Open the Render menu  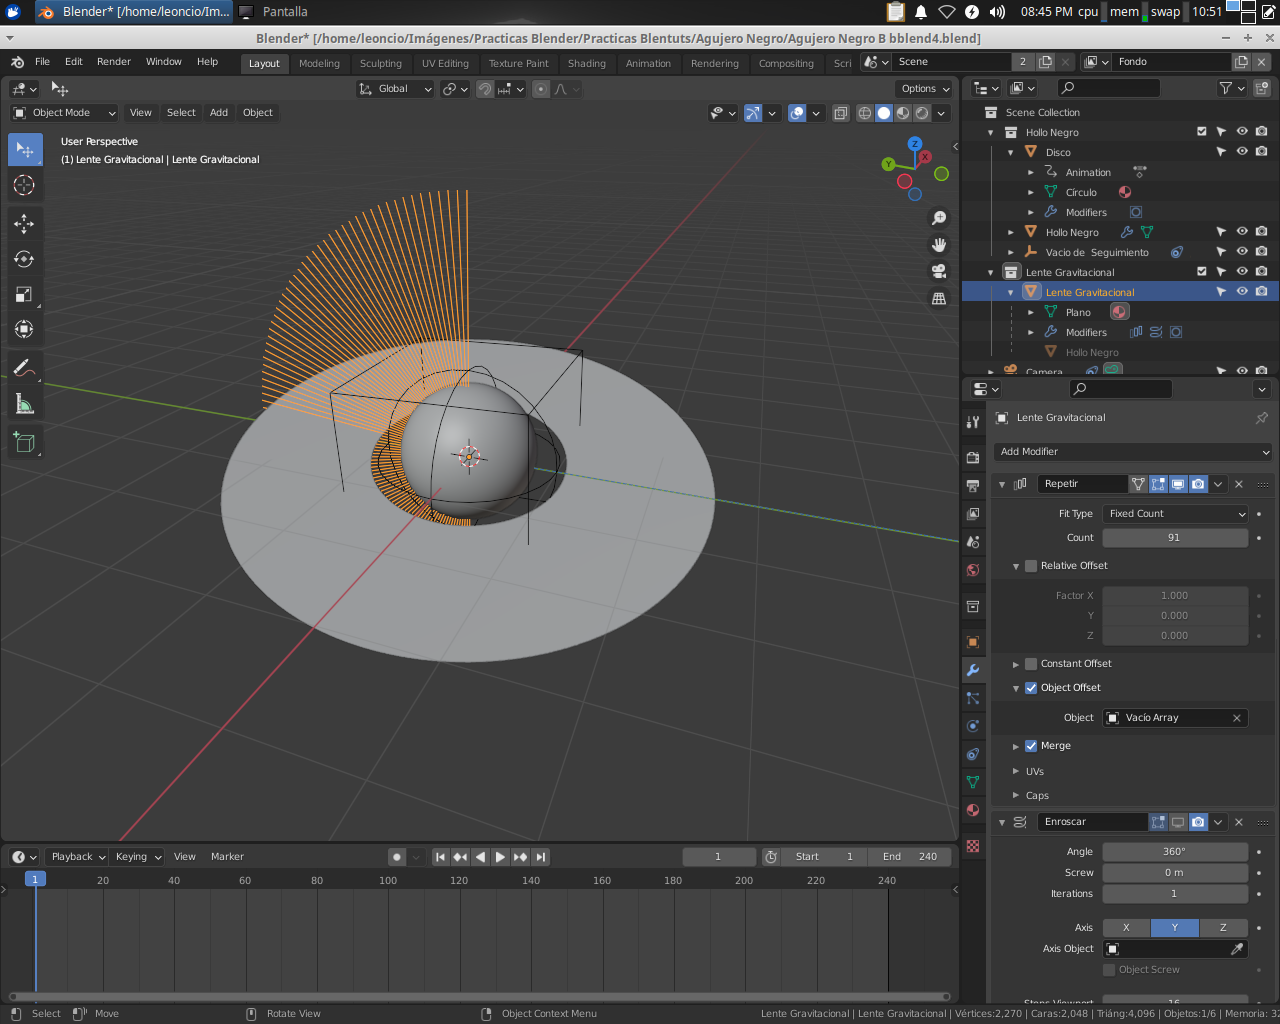114,62
